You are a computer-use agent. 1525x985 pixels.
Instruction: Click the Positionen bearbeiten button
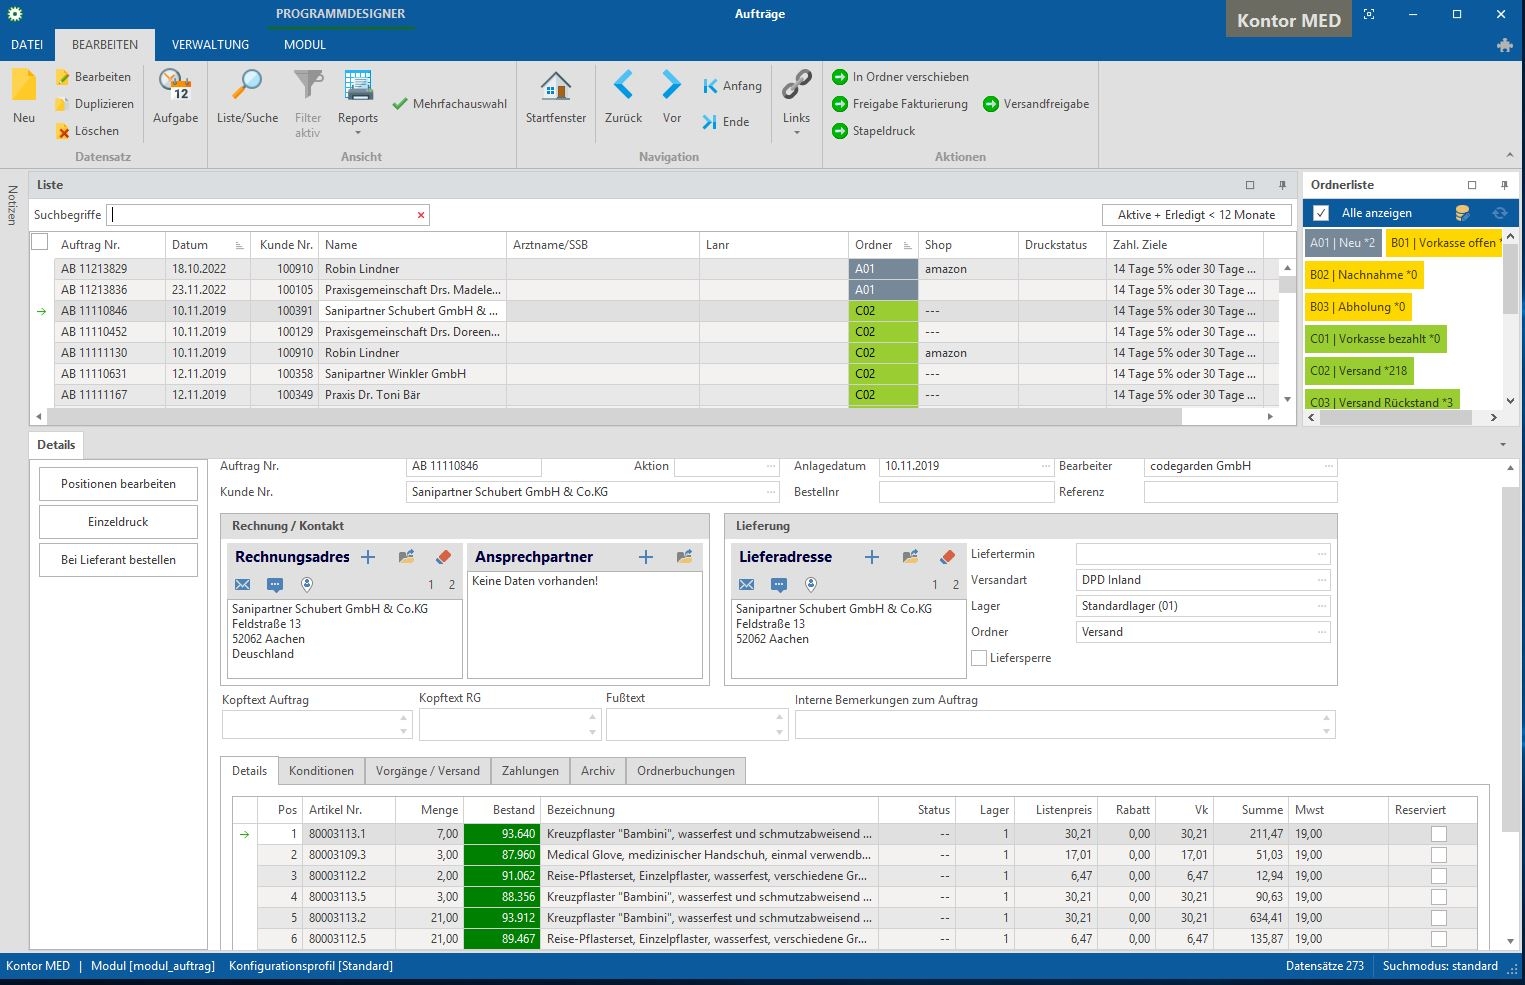click(x=118, y=484)
